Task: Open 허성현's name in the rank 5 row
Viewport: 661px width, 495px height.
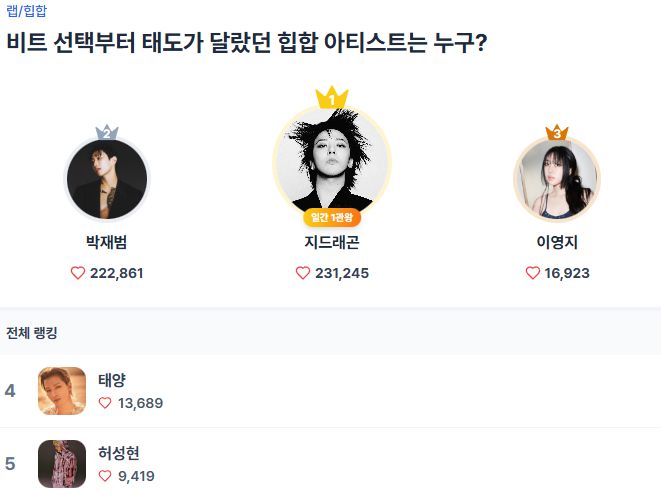Action: pyautogui.click(x=119, y=453)
